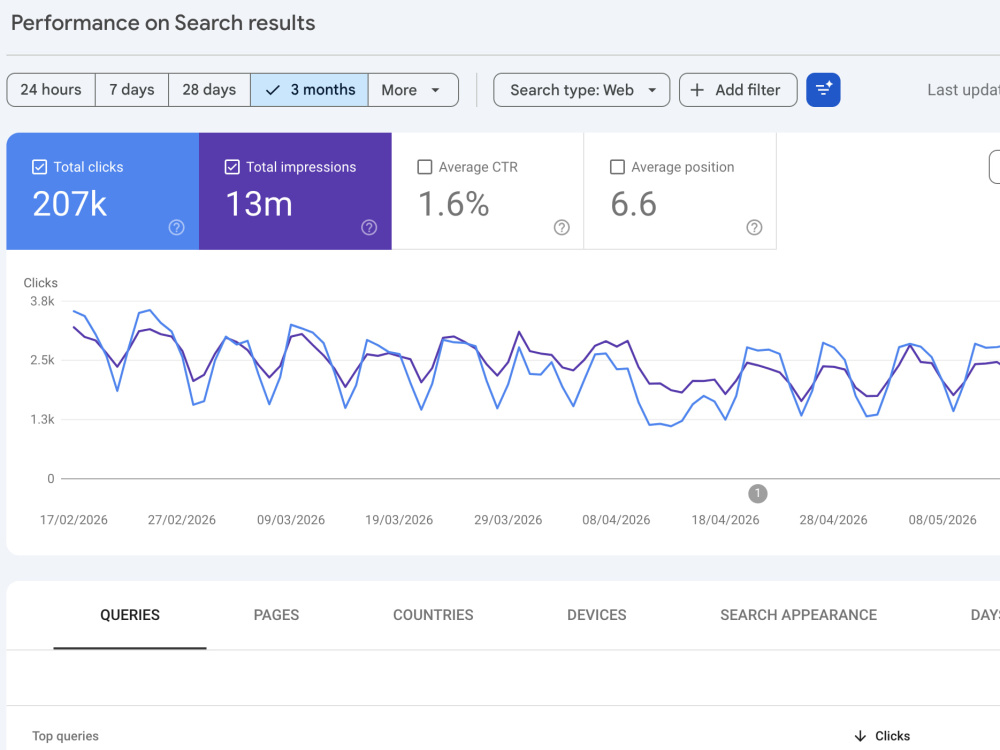Switch to the PAGES tab
The image size is (1000, 750).
tap(276, 615)
